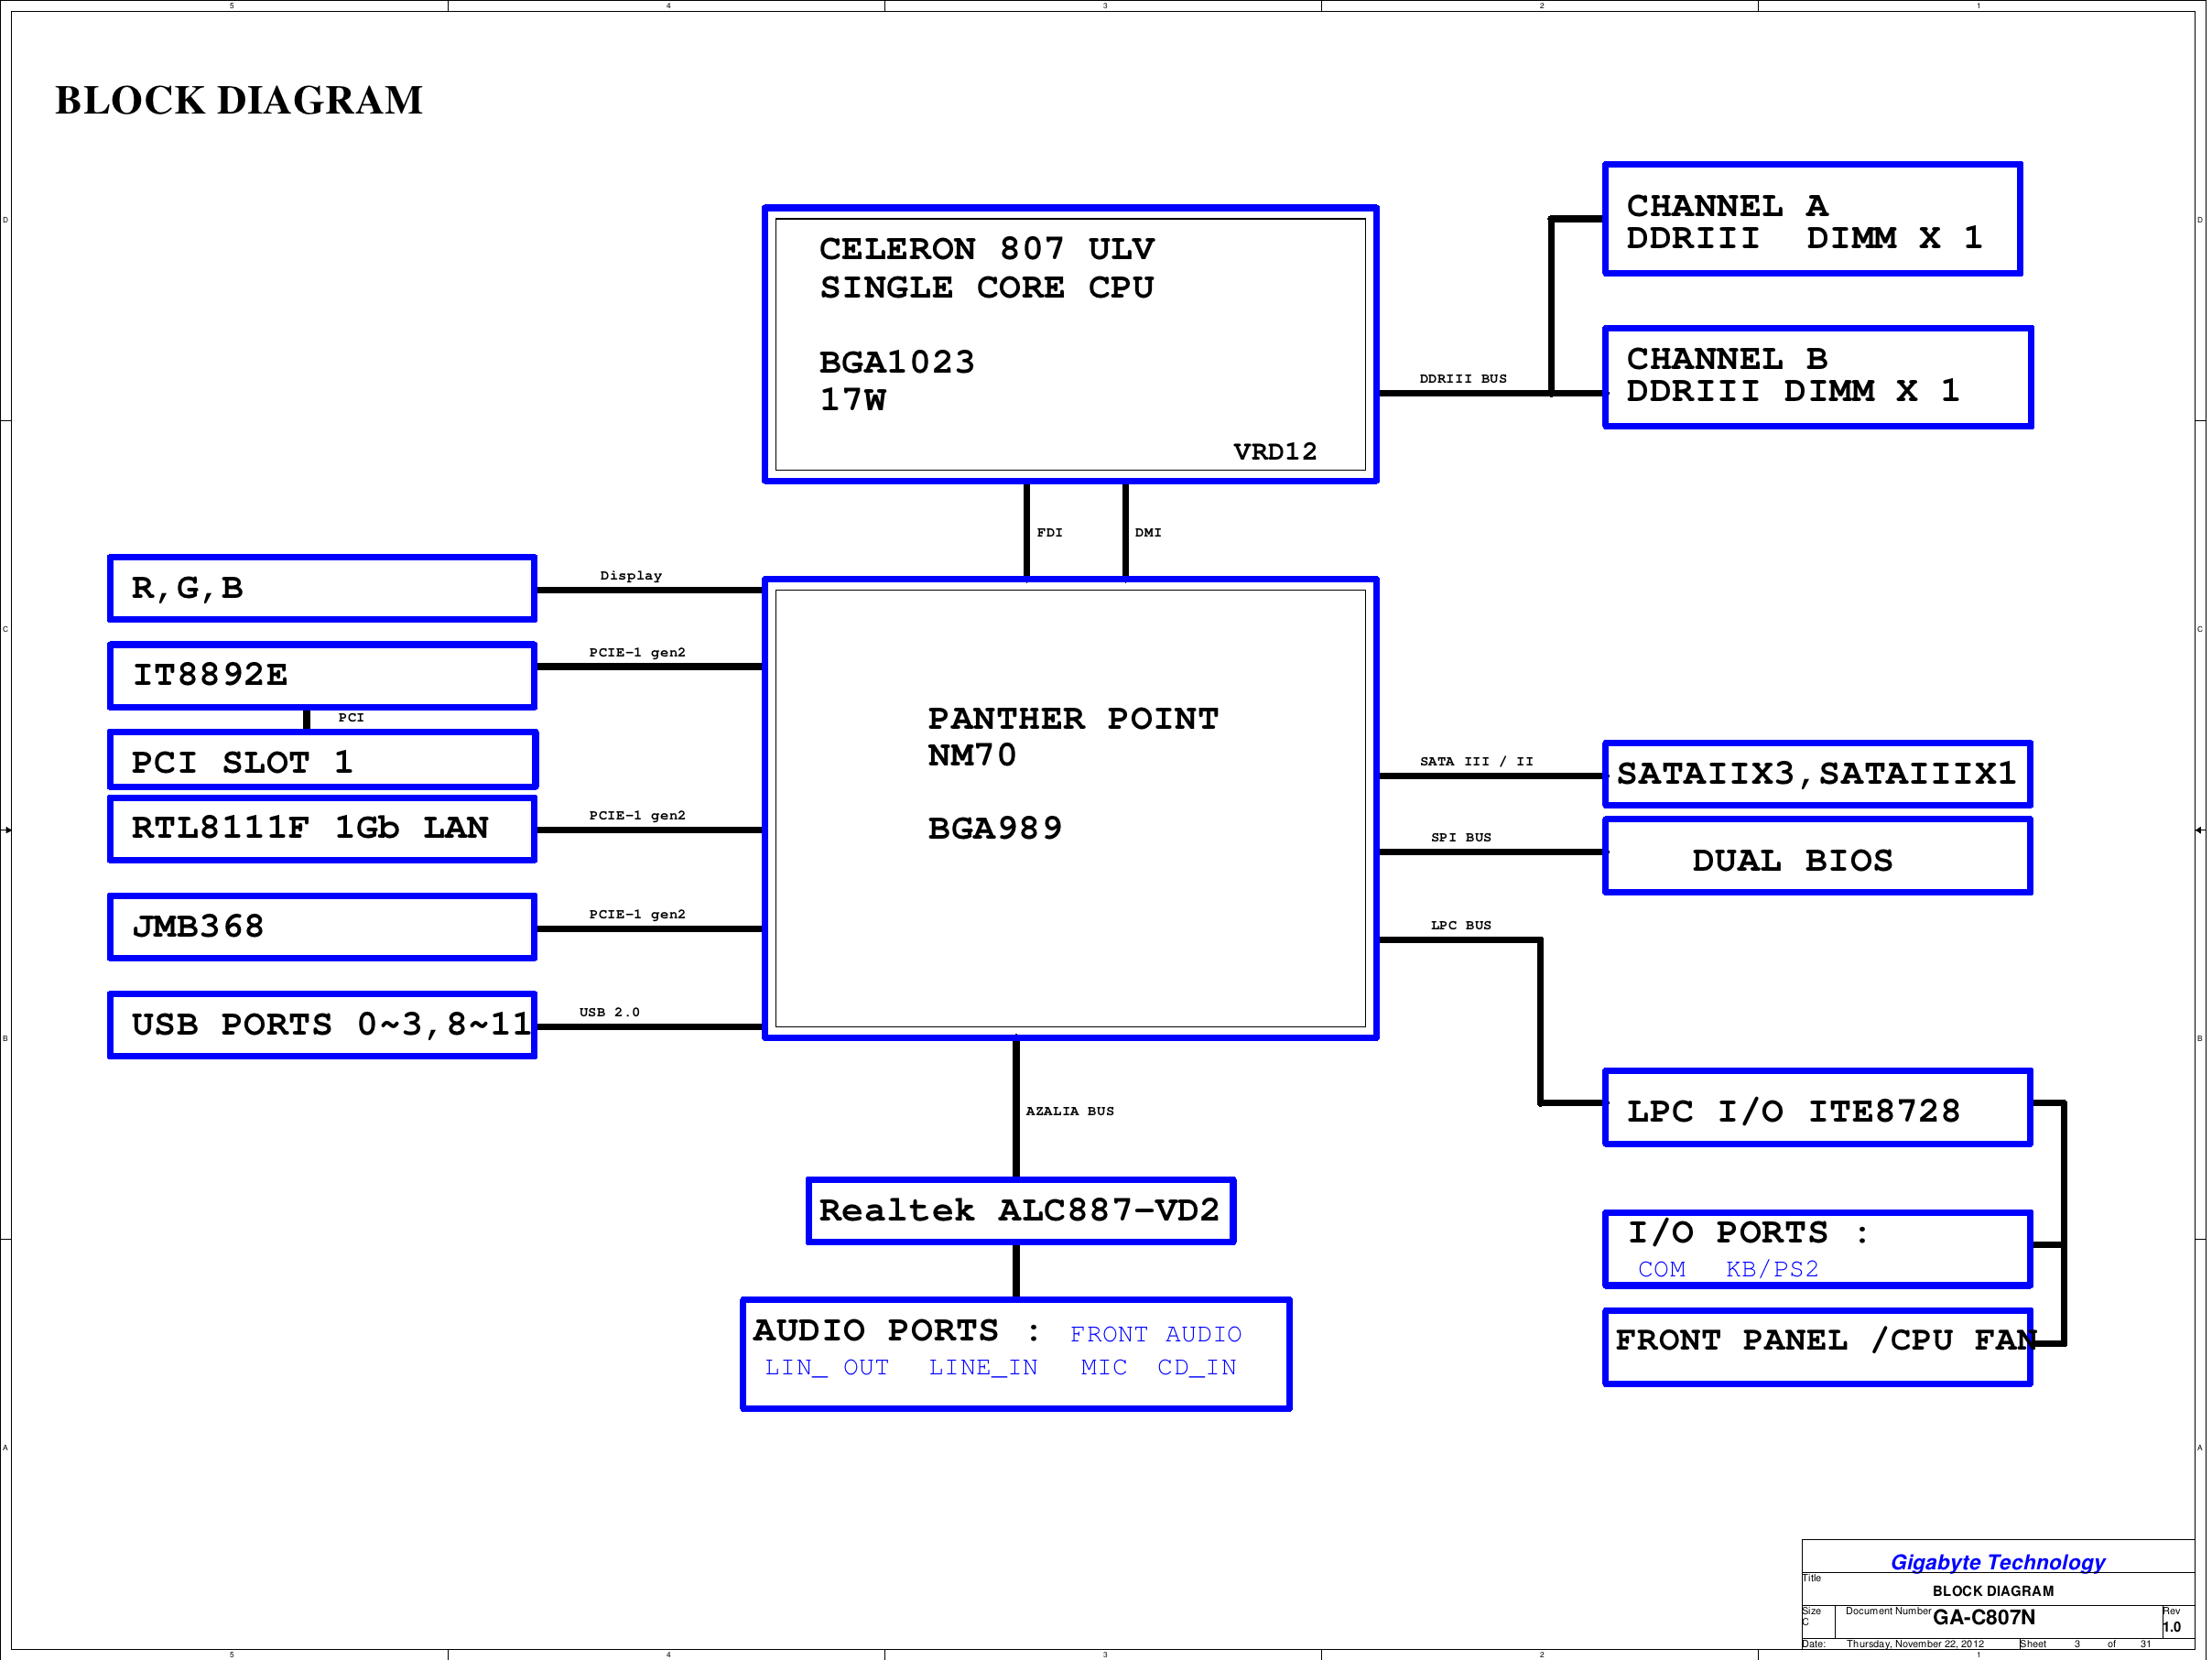Screen dimensions: 2212x1660
Task: Click the CHANNEL B DDRIII DIMM box
Action: (x=1817, y=377)
